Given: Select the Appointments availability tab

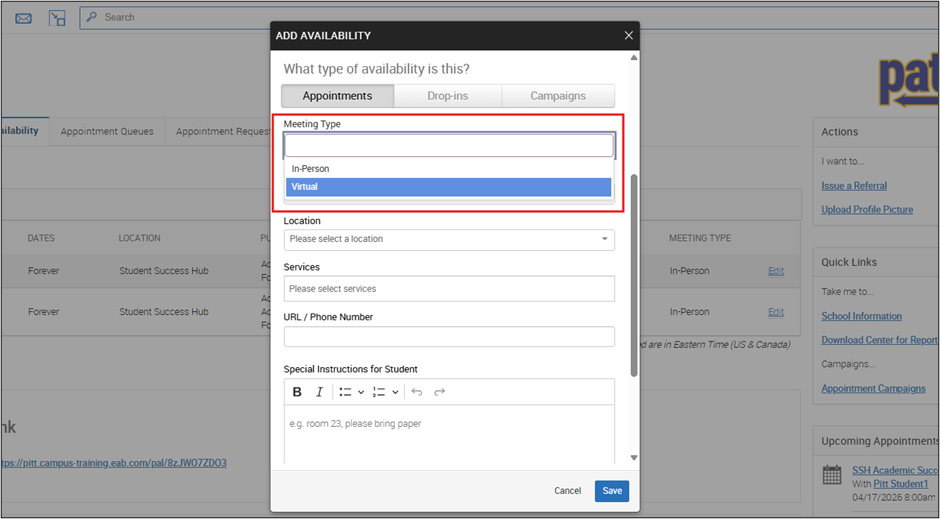Looking at the screenshot, I should 338,96.
